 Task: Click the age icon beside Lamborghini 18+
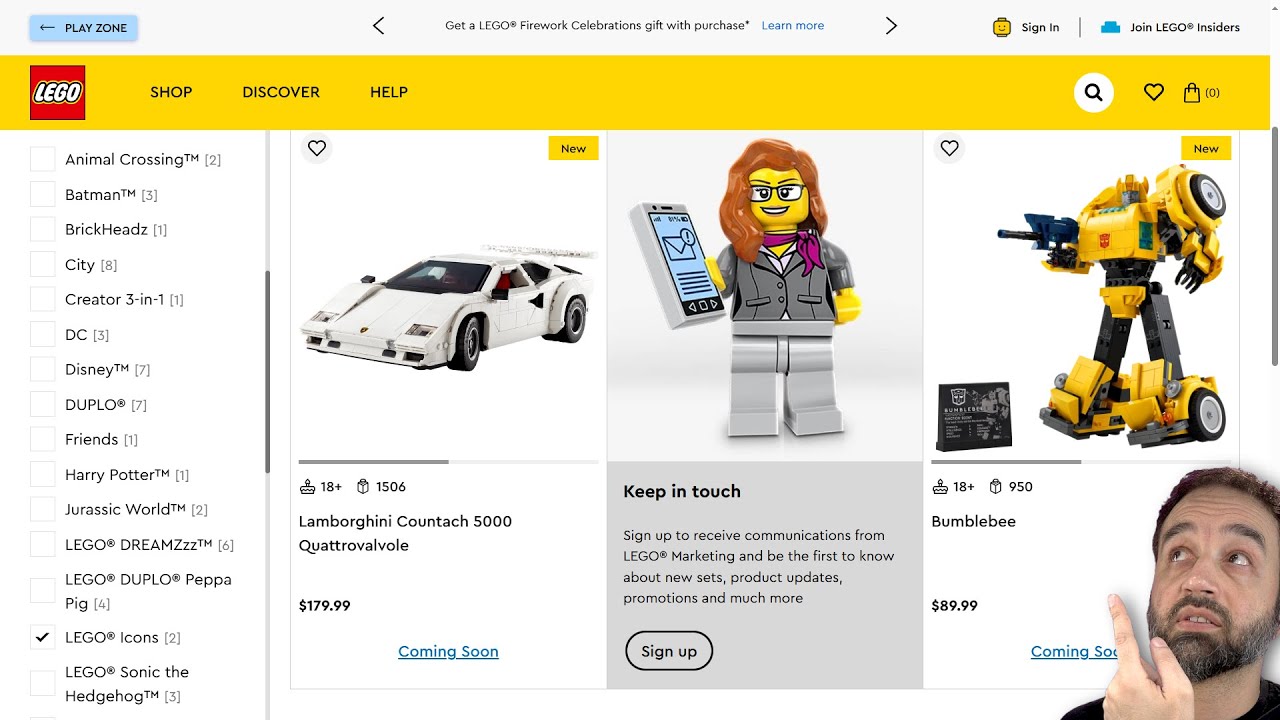(x=307, y=487)
